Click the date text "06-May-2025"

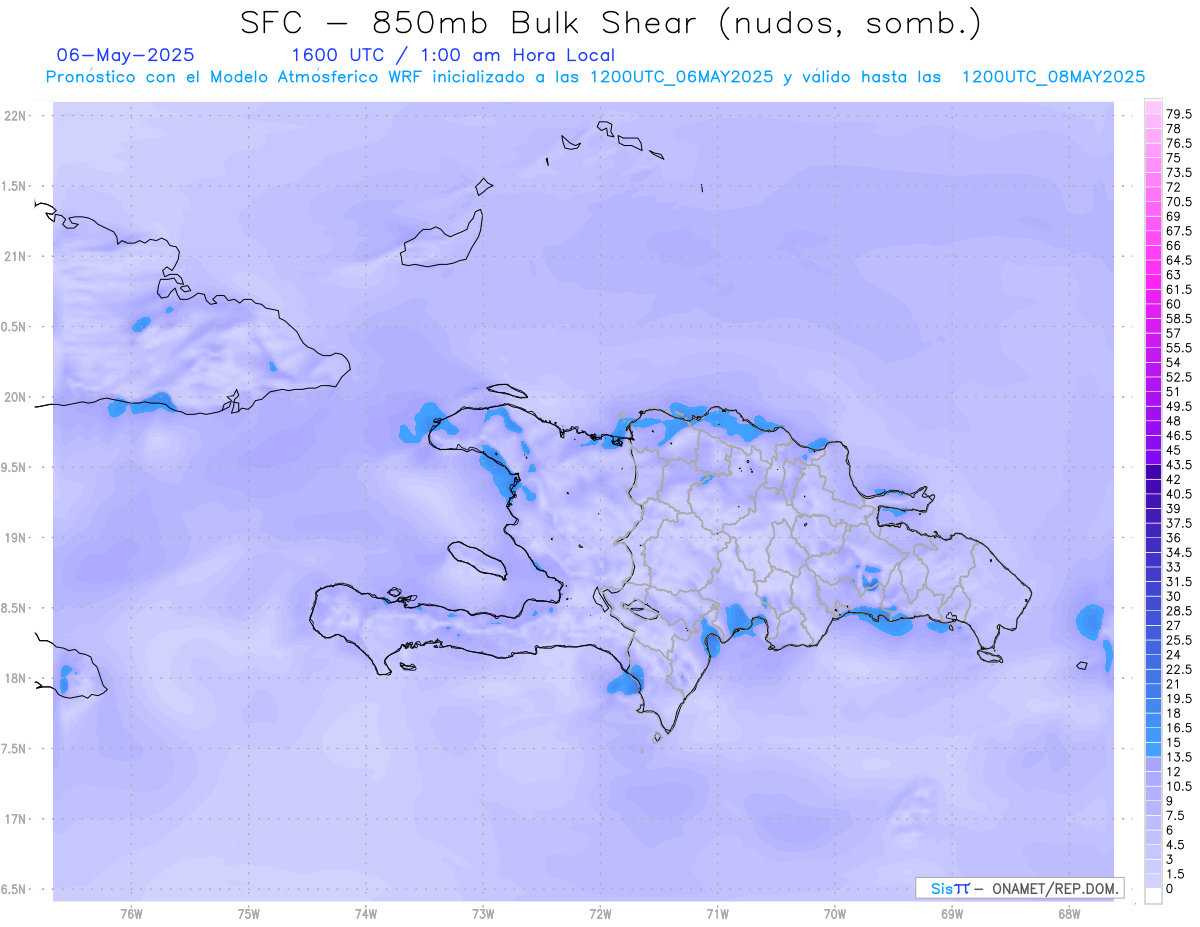(125, 55)
